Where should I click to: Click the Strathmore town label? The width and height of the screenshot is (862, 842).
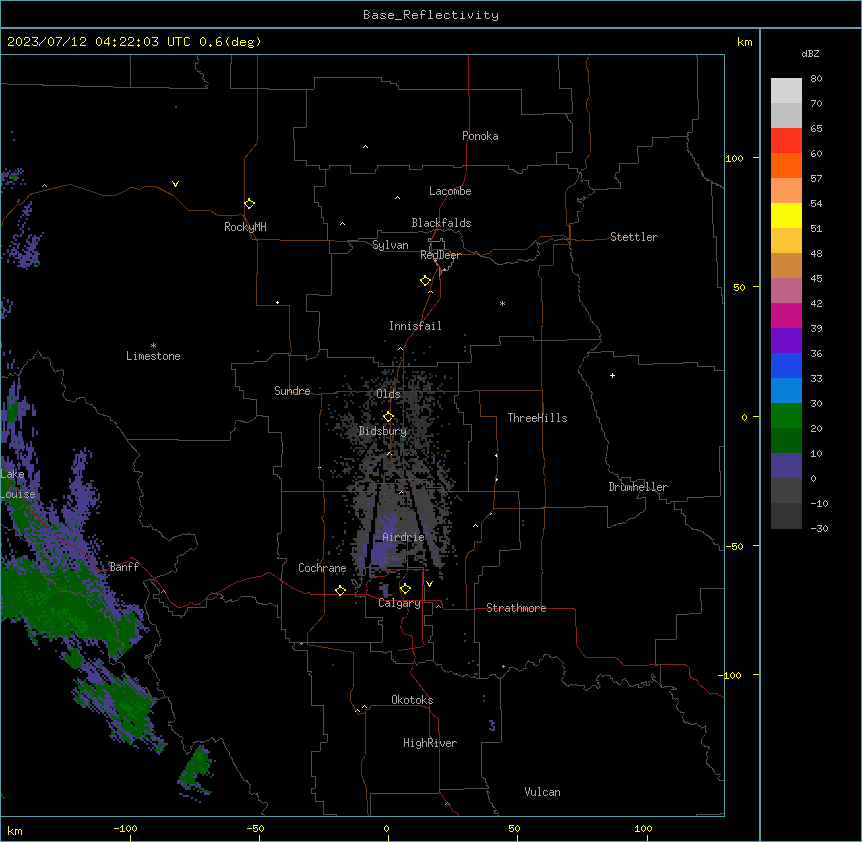pos(516,608)
